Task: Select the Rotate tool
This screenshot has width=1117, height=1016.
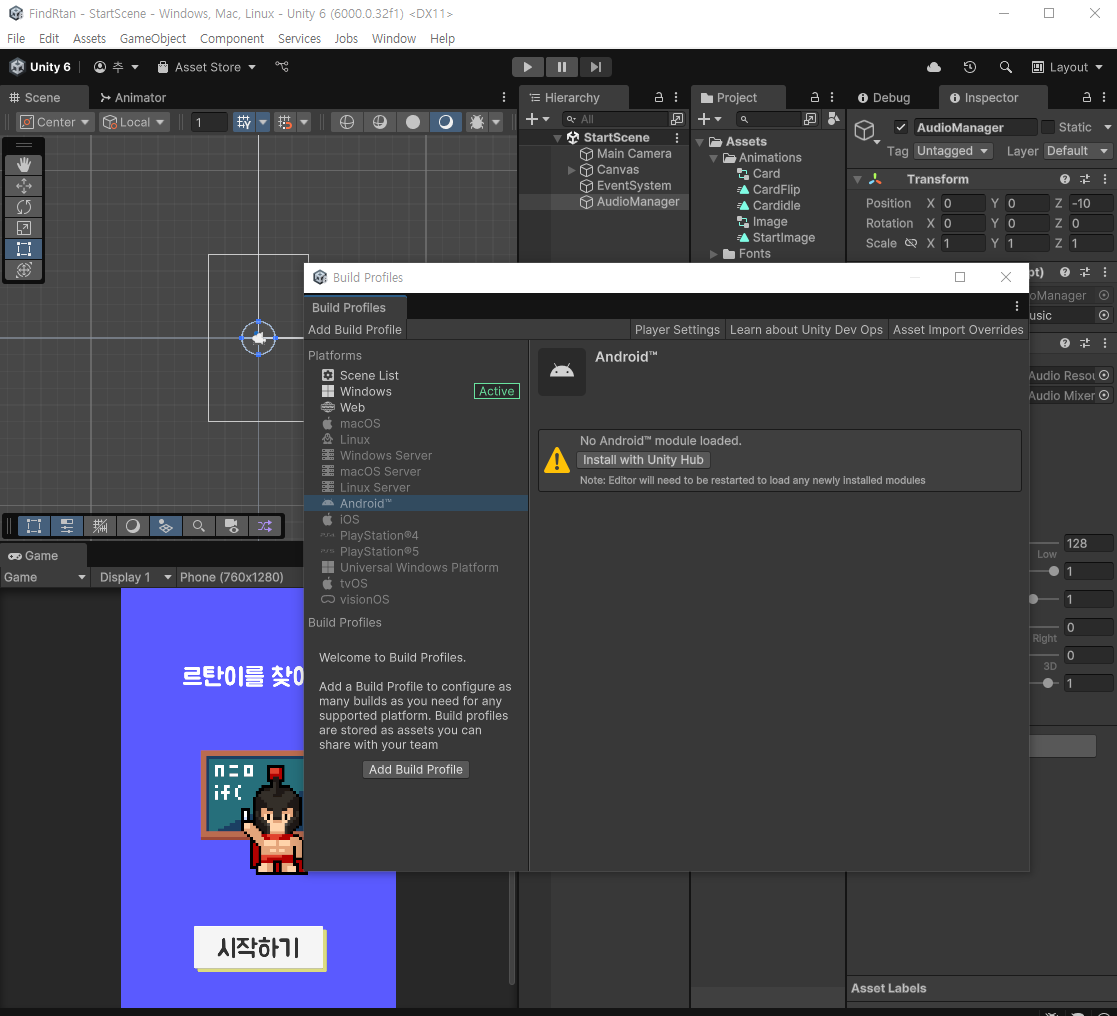Action: [x=24, y=207]
